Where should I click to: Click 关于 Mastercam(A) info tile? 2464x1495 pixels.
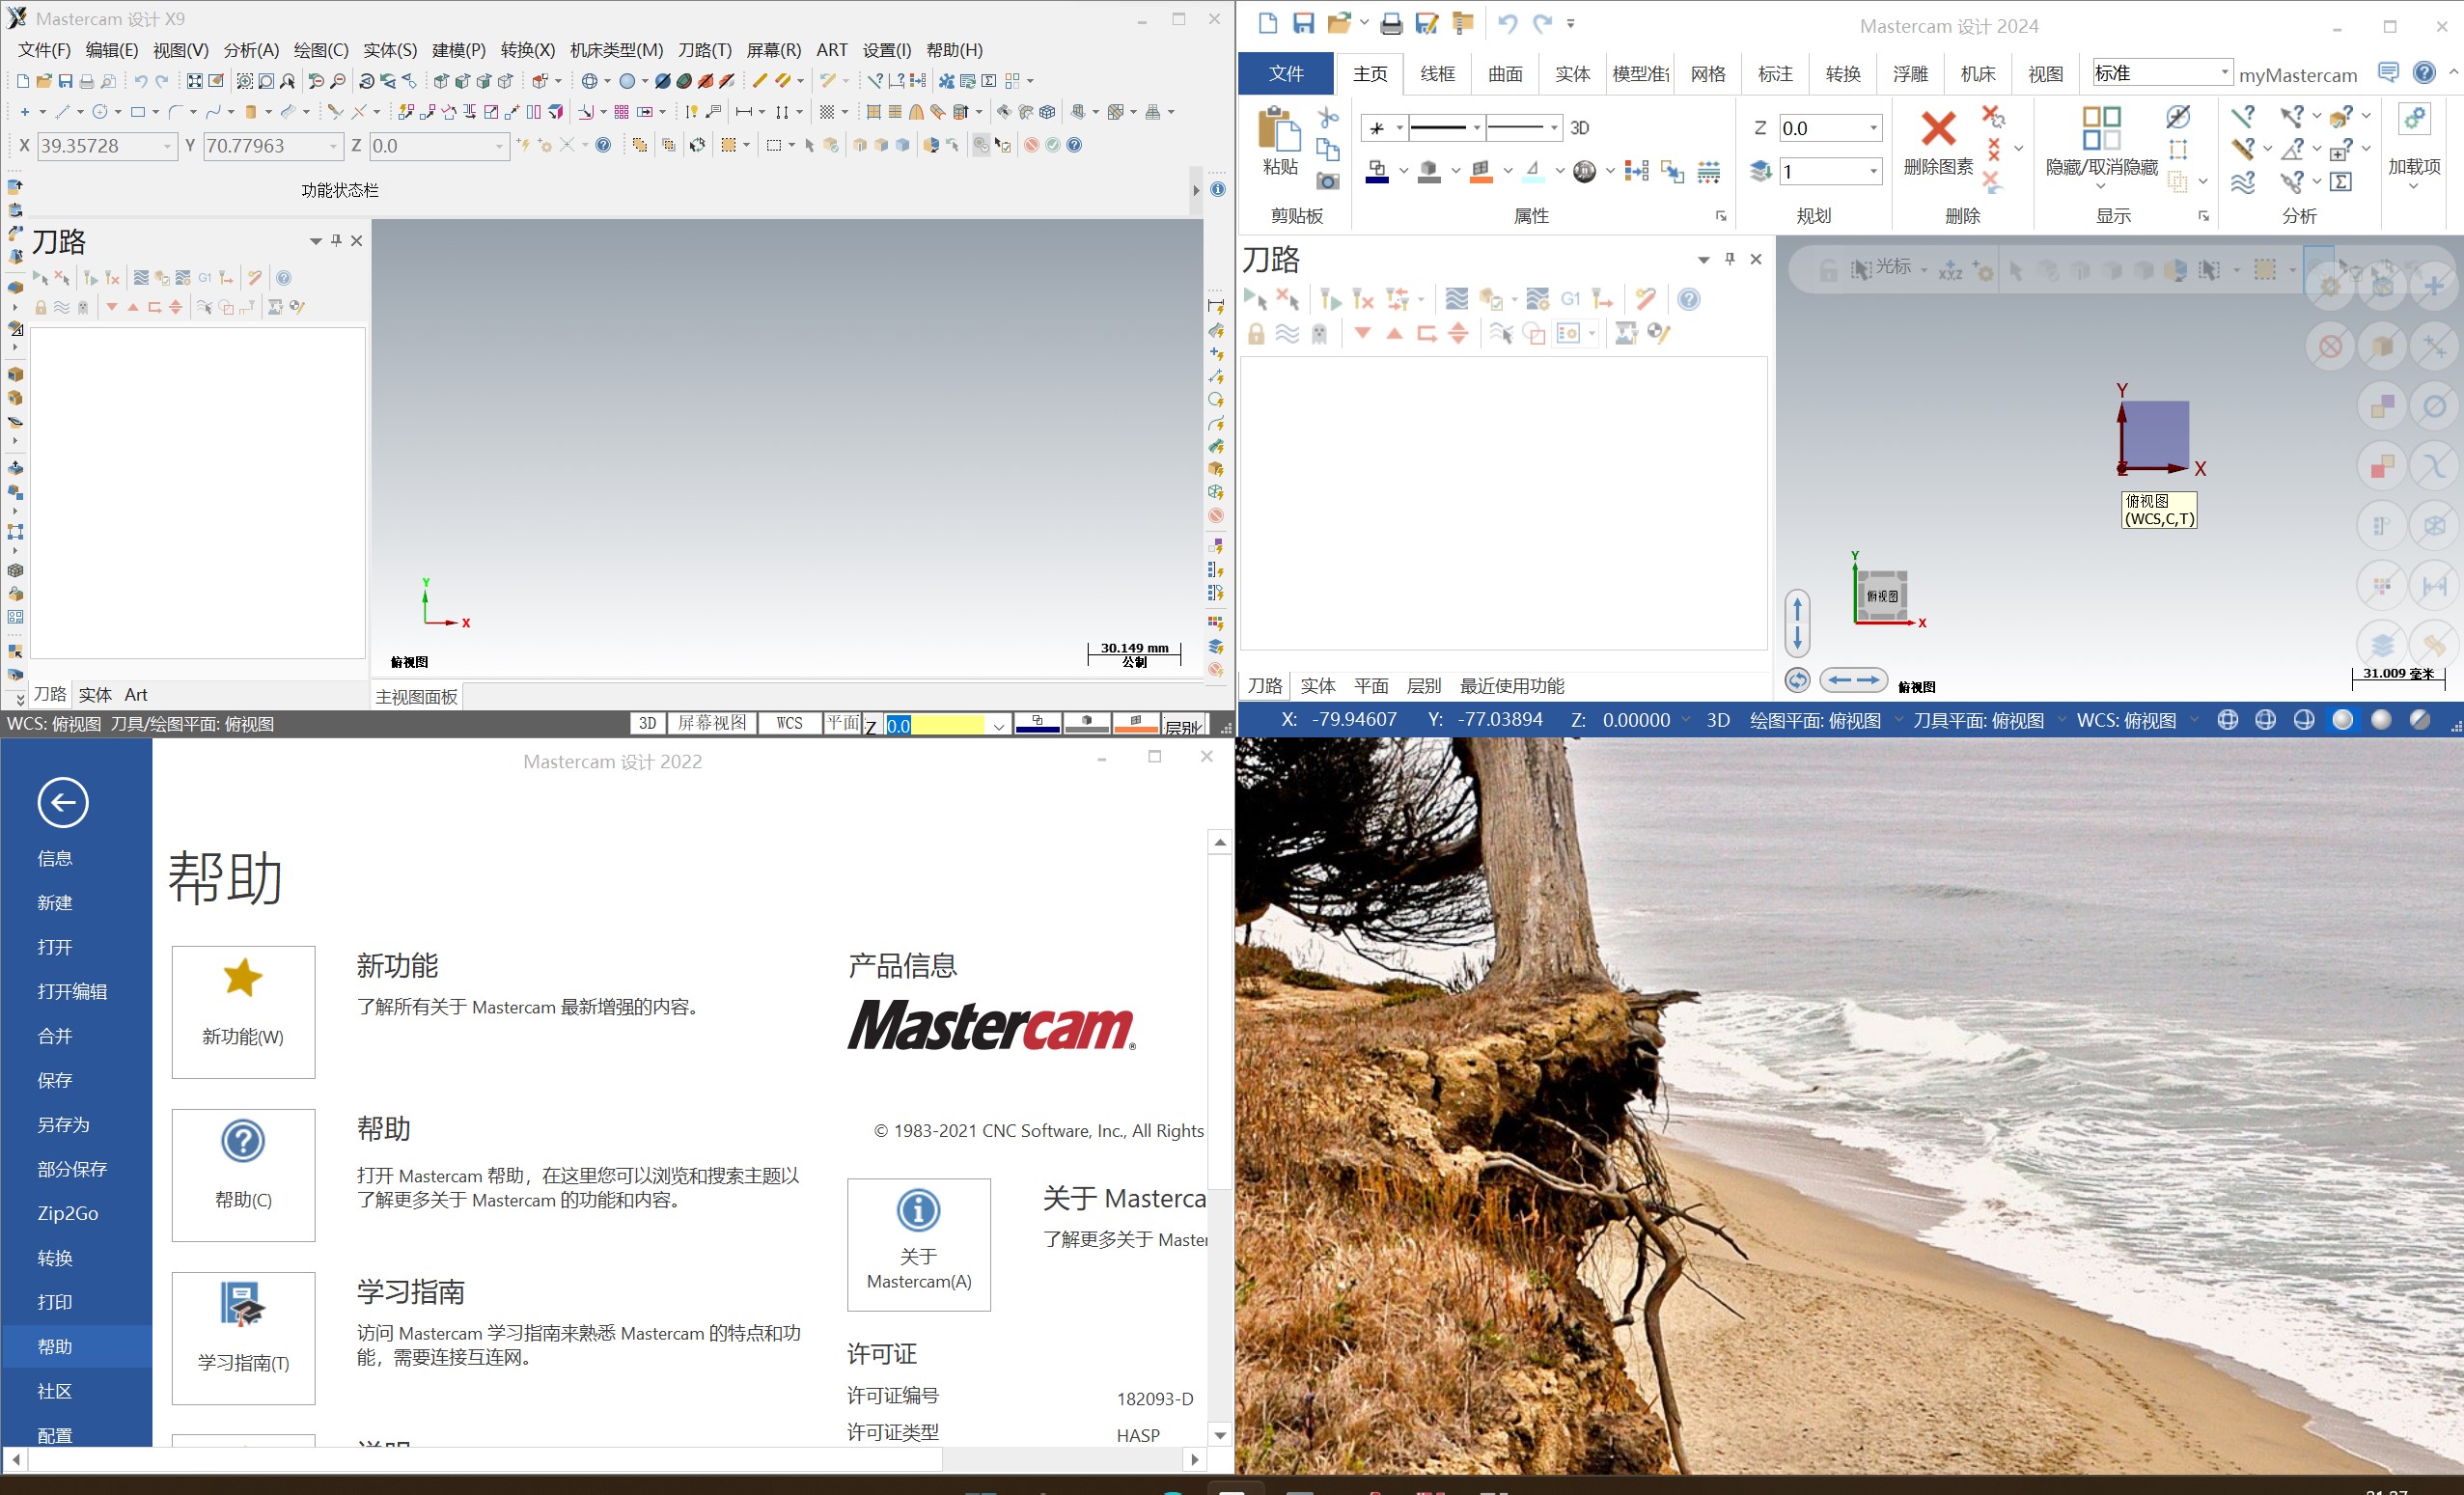click(918, 1244)
